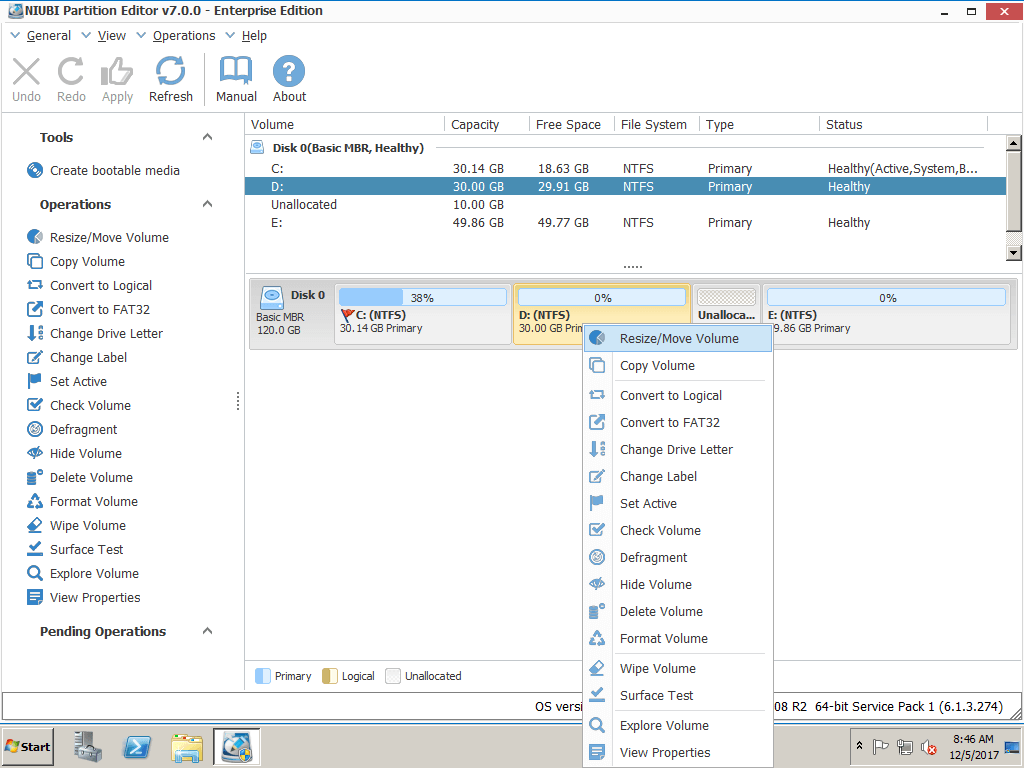Image resolution: width=1024 pixels, height=768 pixels.
Task: Collapse the Tools section chevron
Action: [208, 137]
